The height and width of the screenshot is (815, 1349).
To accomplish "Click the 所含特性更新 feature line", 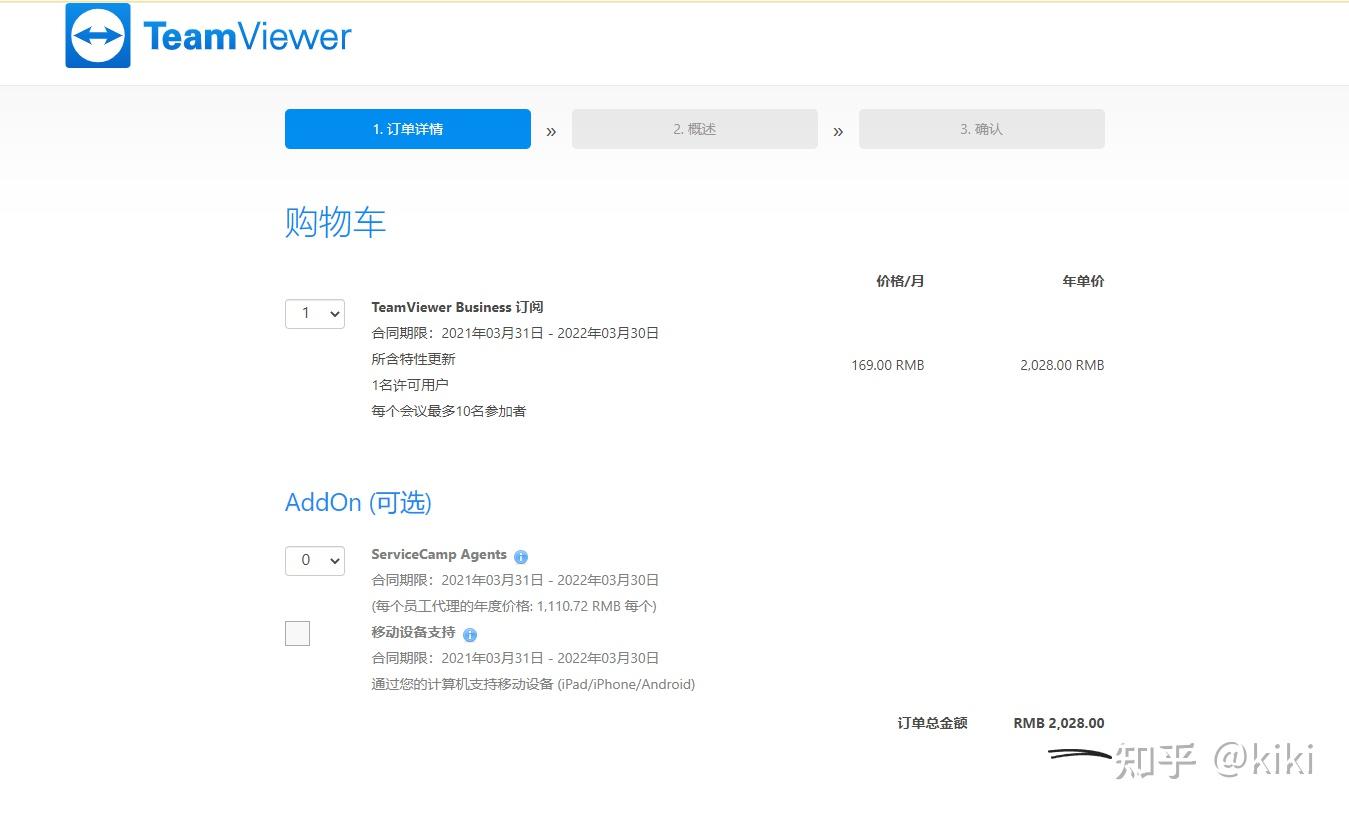I will pyautogui.click(x=413, y=359).
